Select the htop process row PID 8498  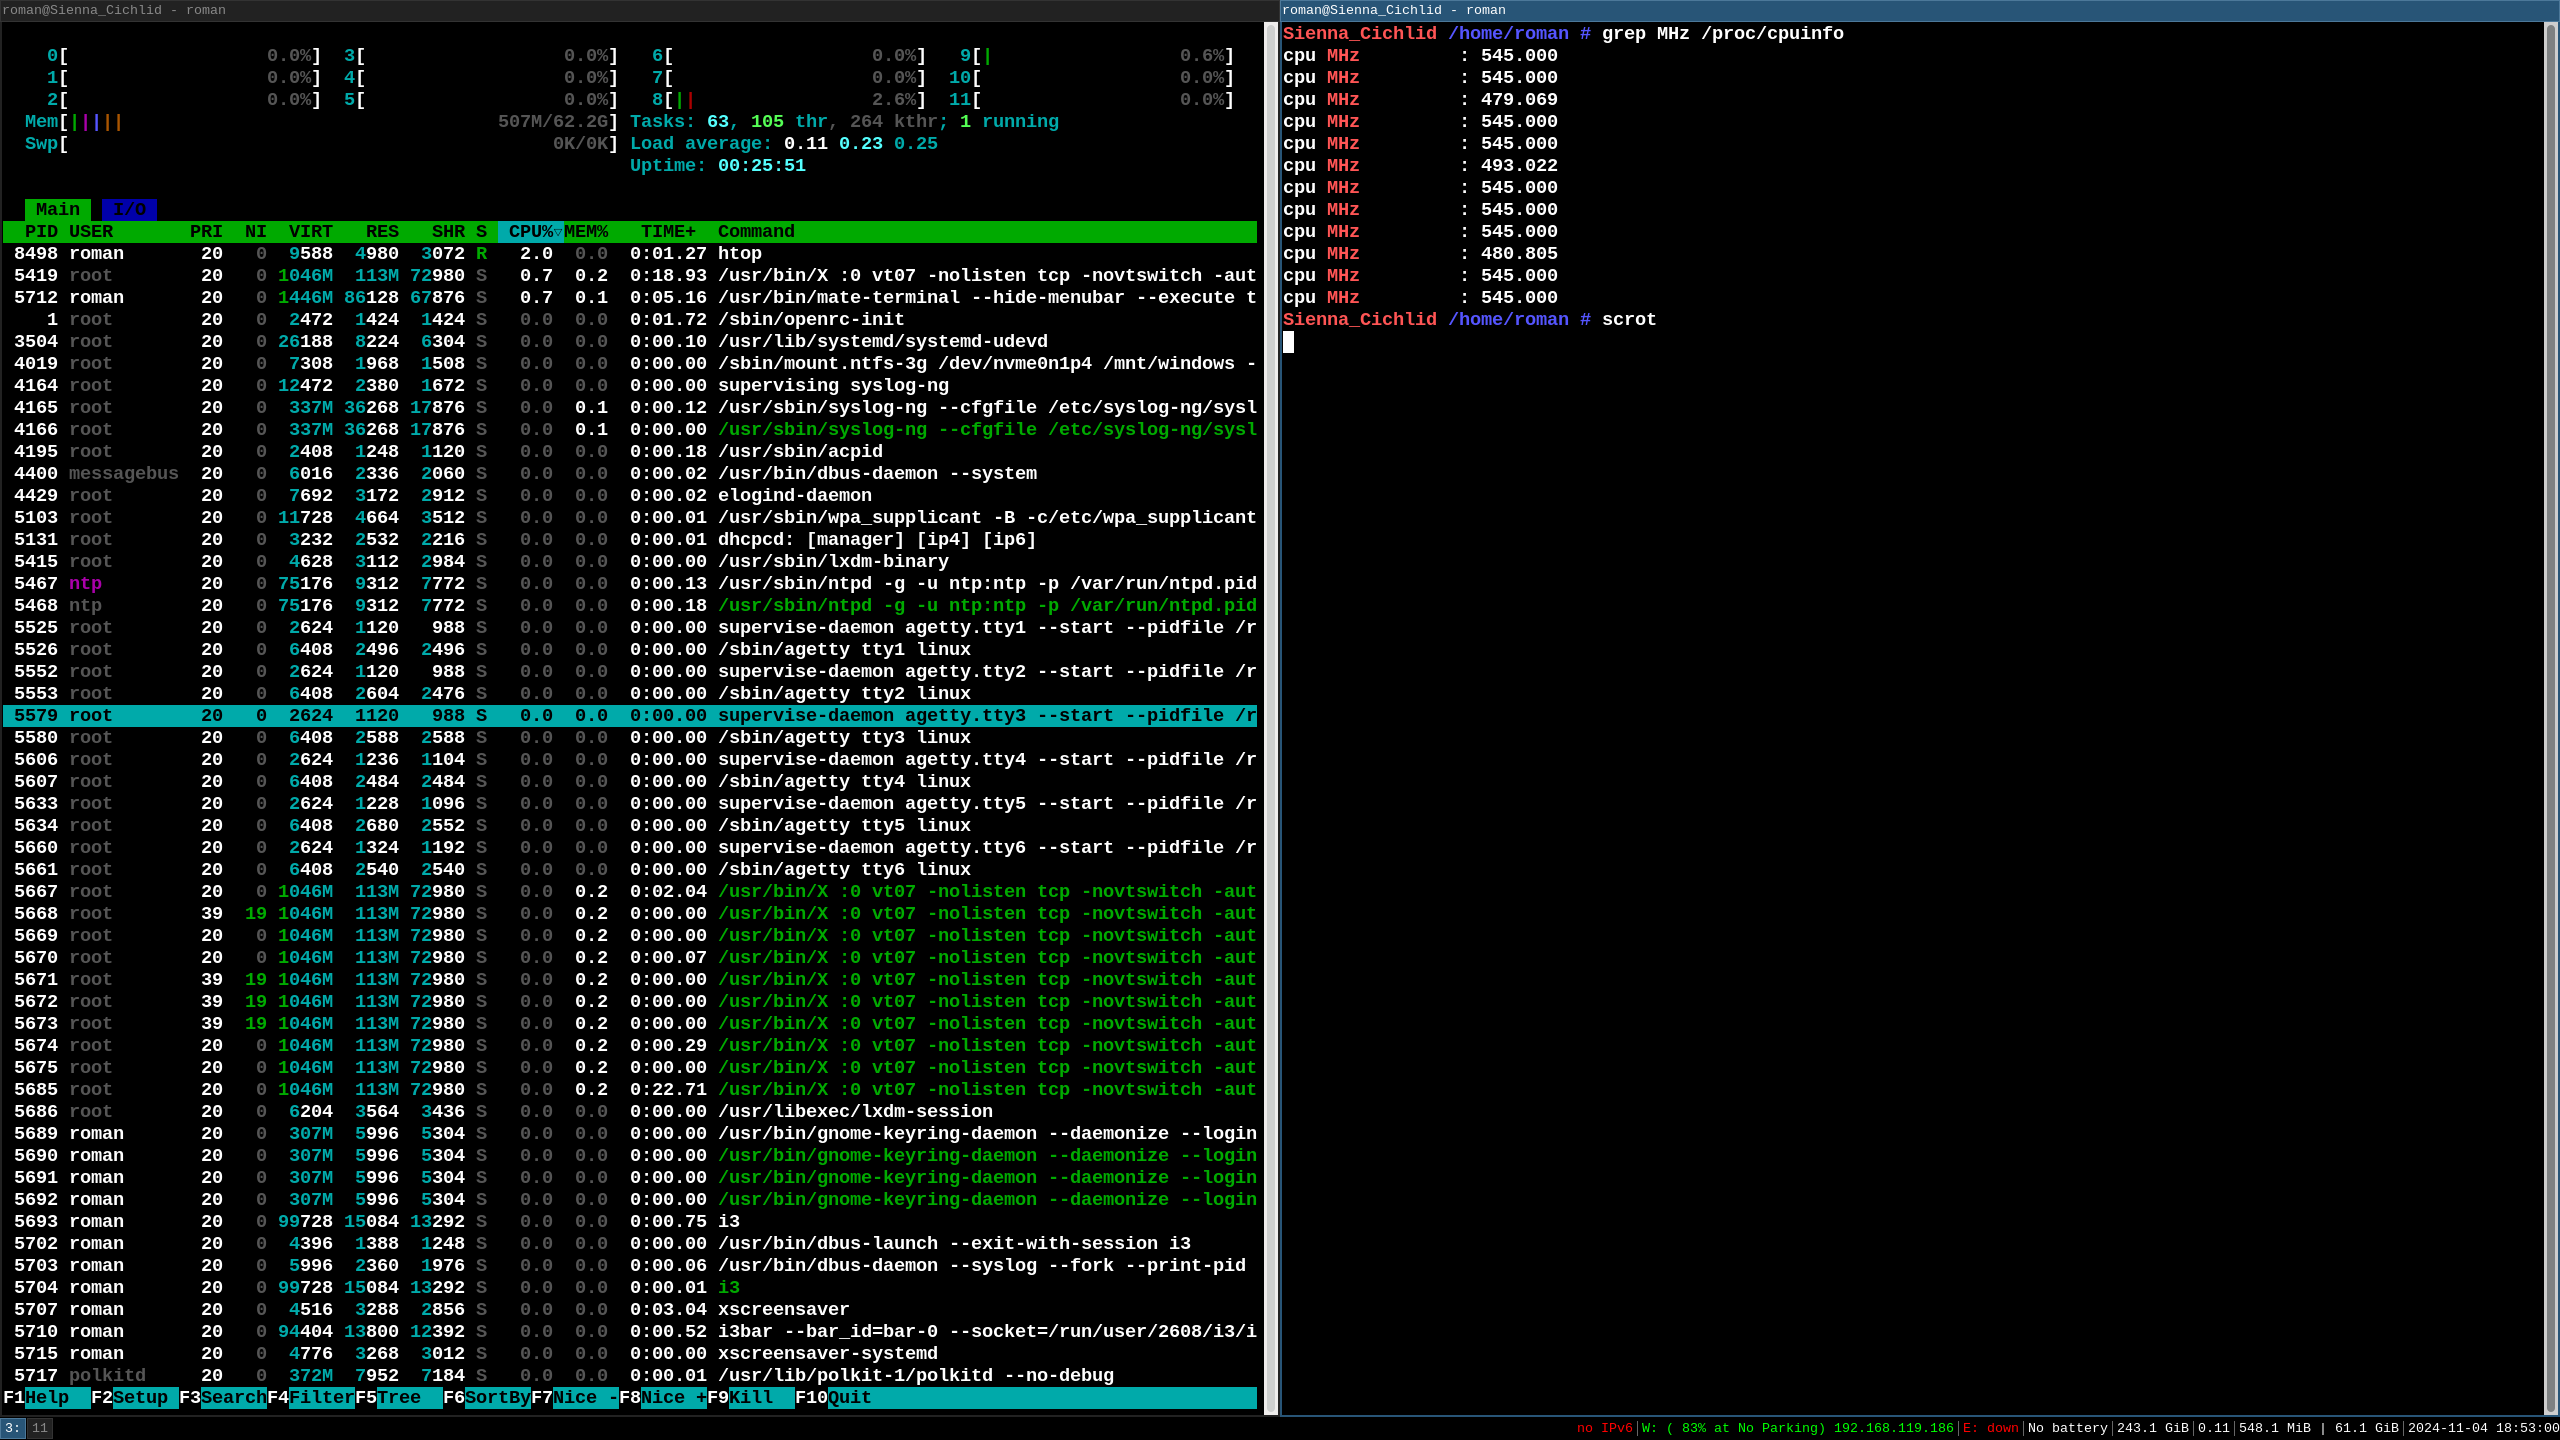pyautogui.click(x=630, y=254)
